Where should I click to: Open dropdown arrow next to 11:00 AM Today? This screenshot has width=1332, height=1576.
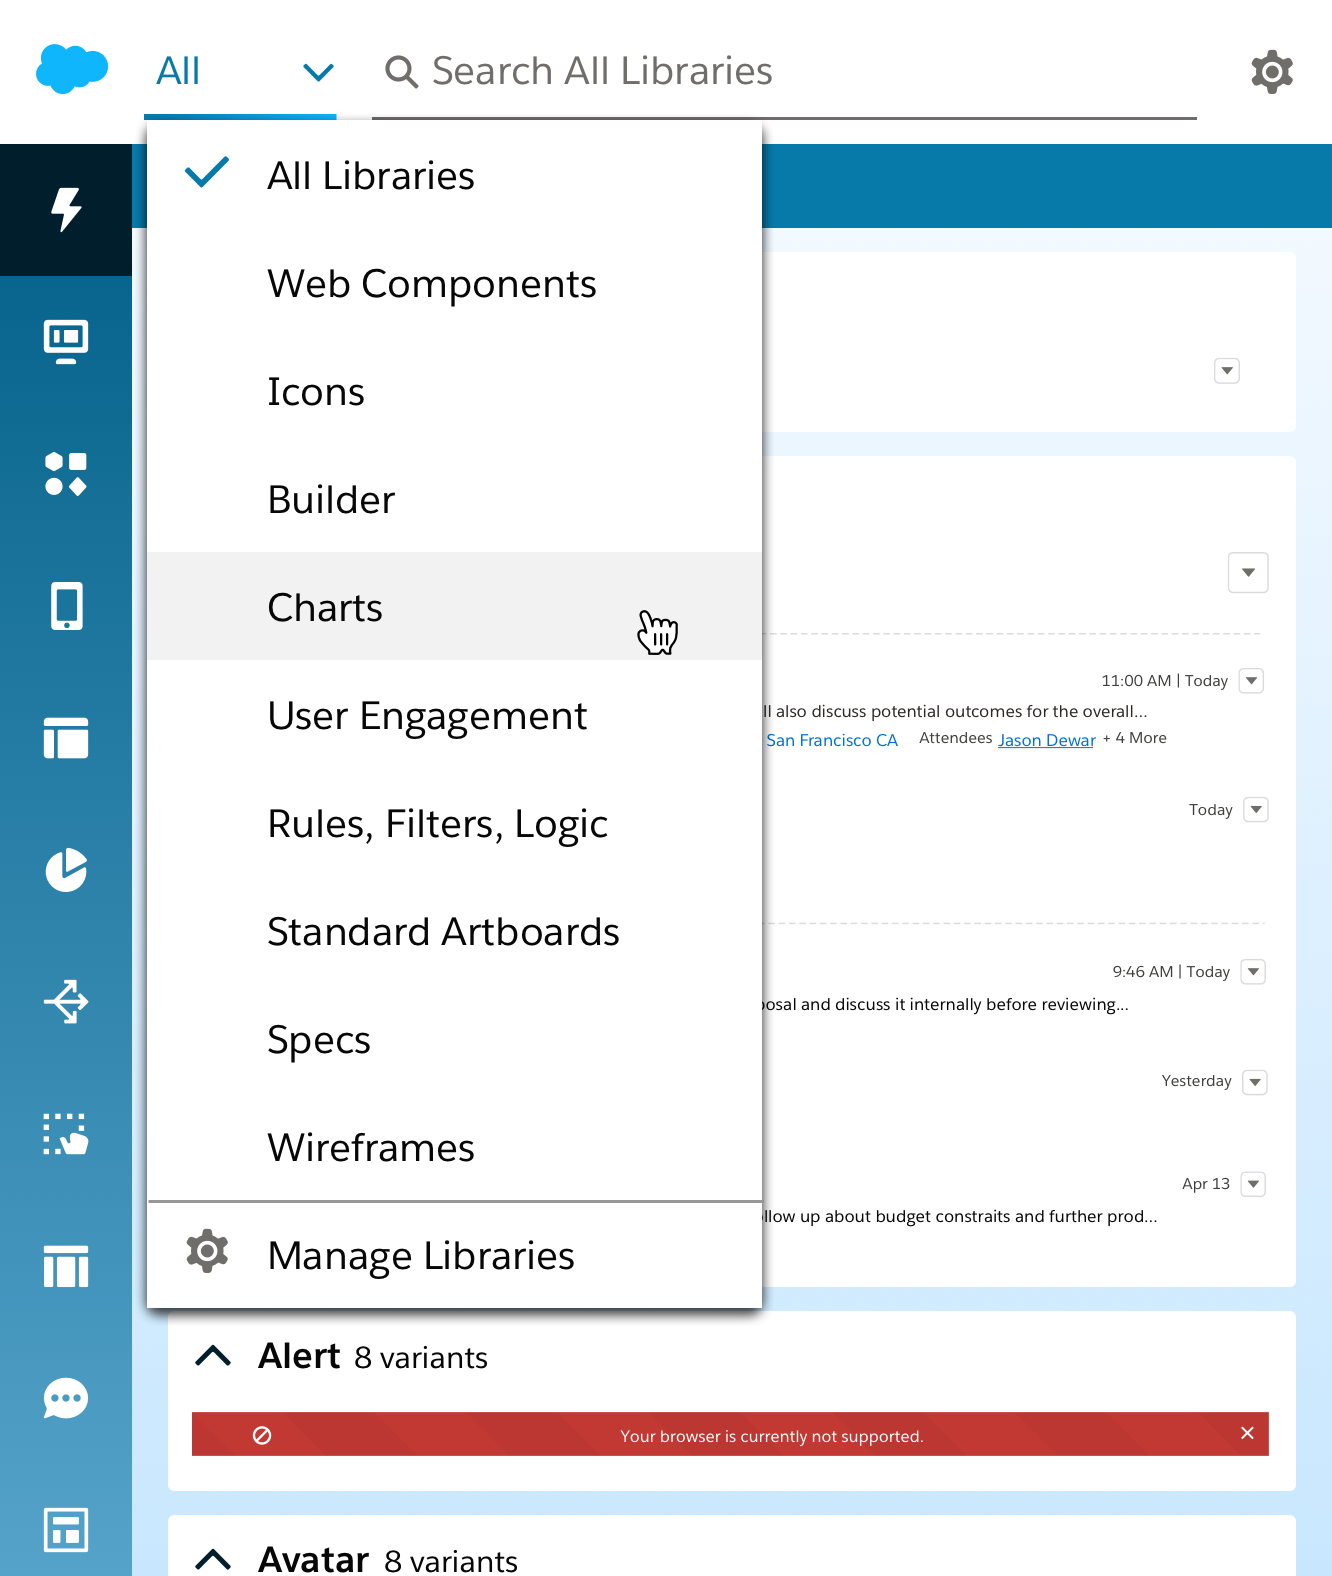click(x=1251, y=681)
